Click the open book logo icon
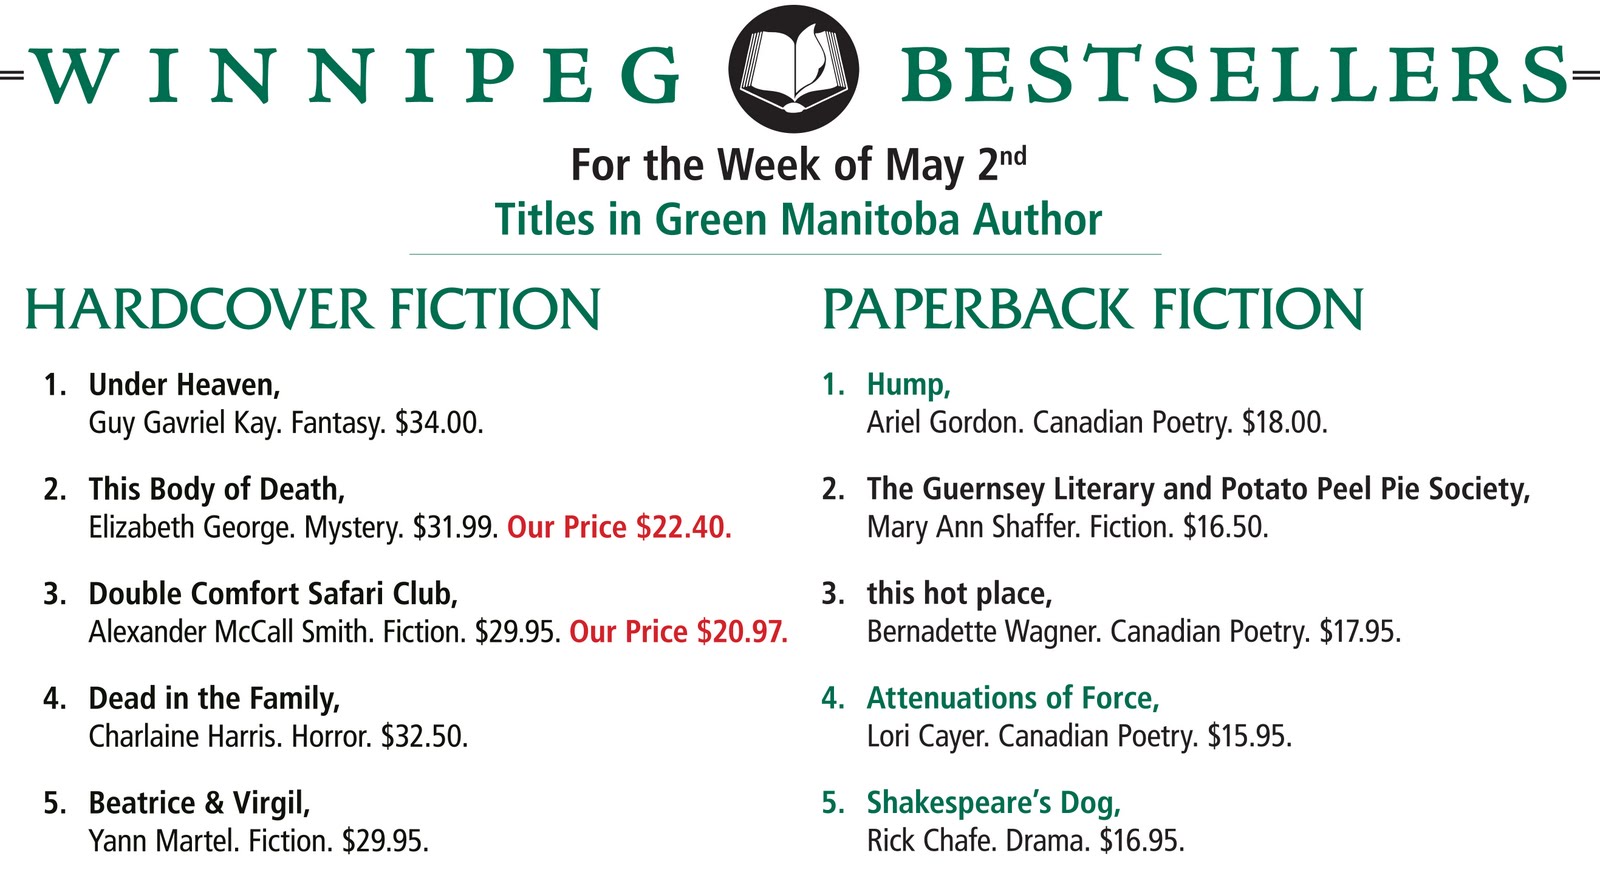1600x881 pixels. coord(795,70)
